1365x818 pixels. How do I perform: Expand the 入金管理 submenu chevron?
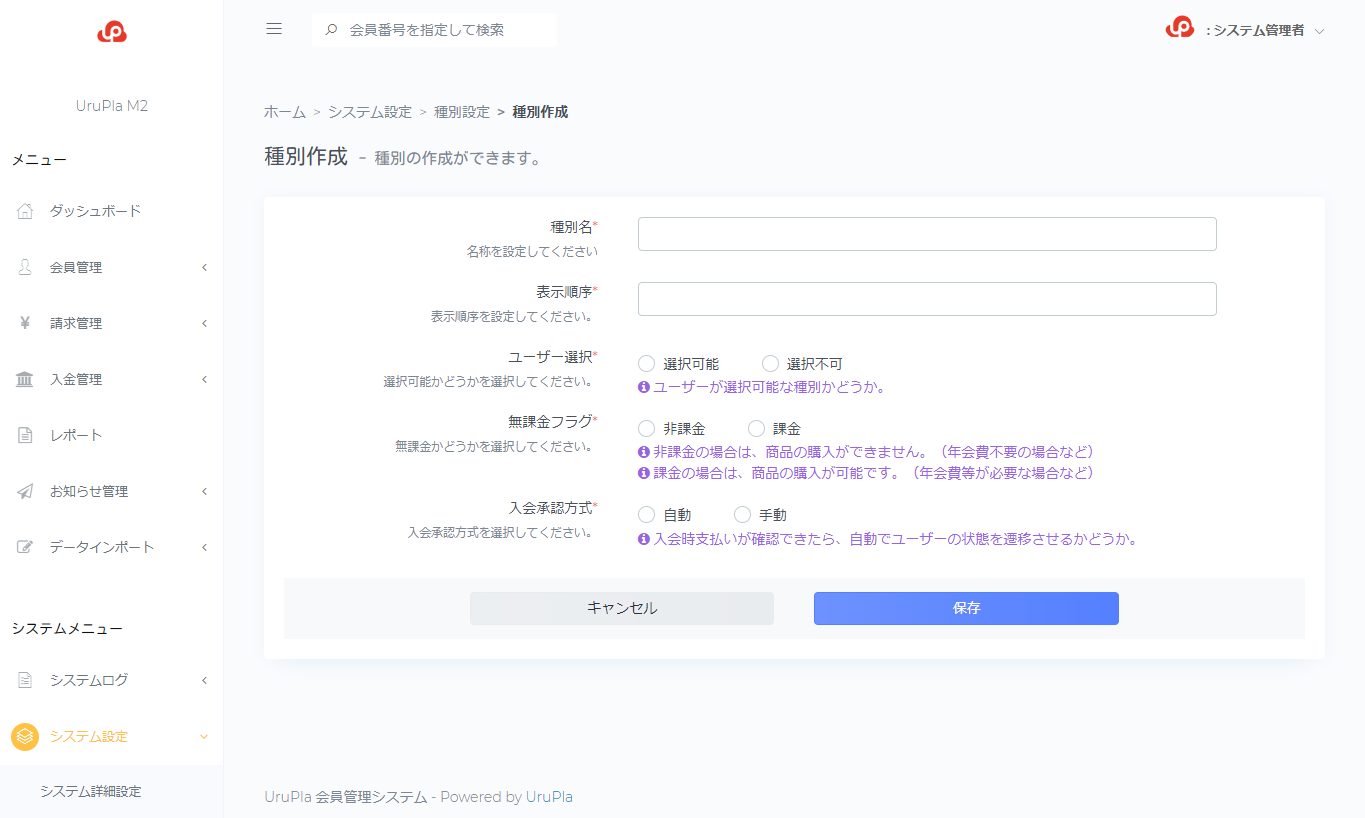tap(204, 379)
